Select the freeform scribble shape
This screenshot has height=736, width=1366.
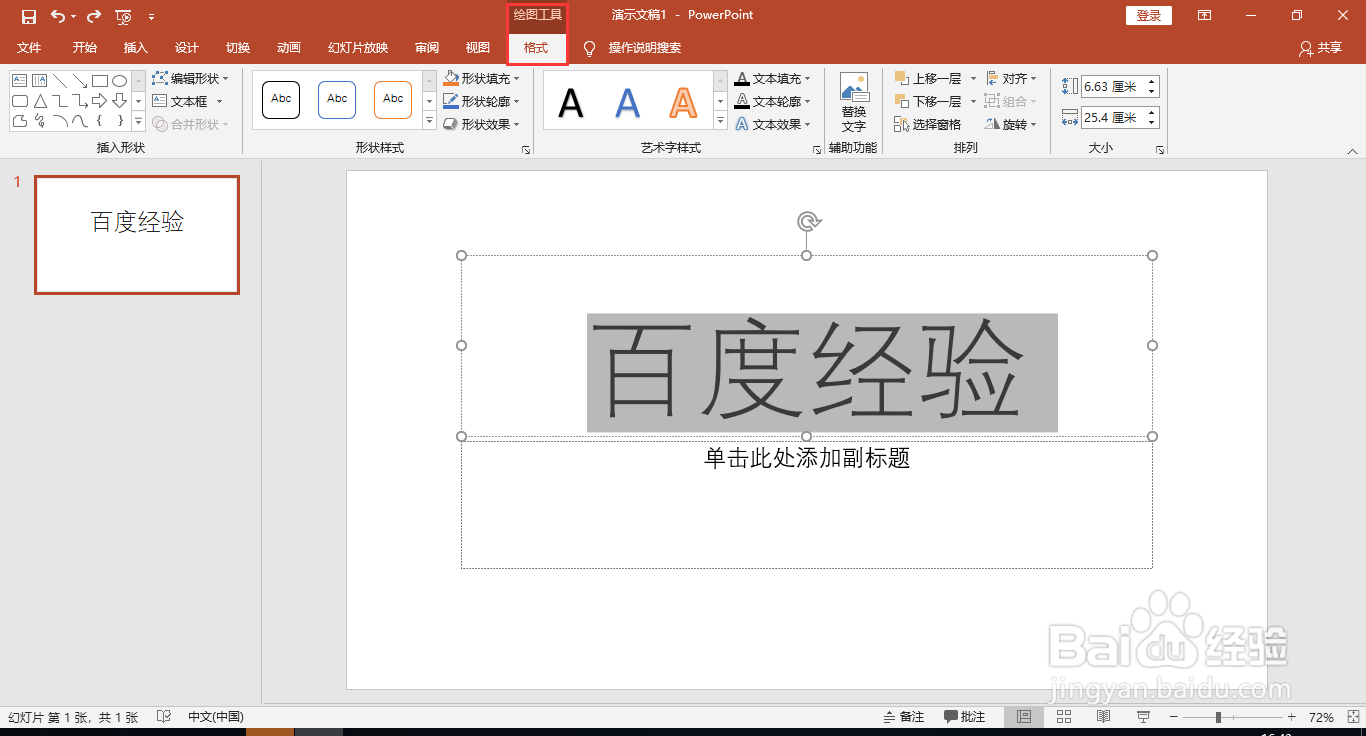tap(40, 121)
